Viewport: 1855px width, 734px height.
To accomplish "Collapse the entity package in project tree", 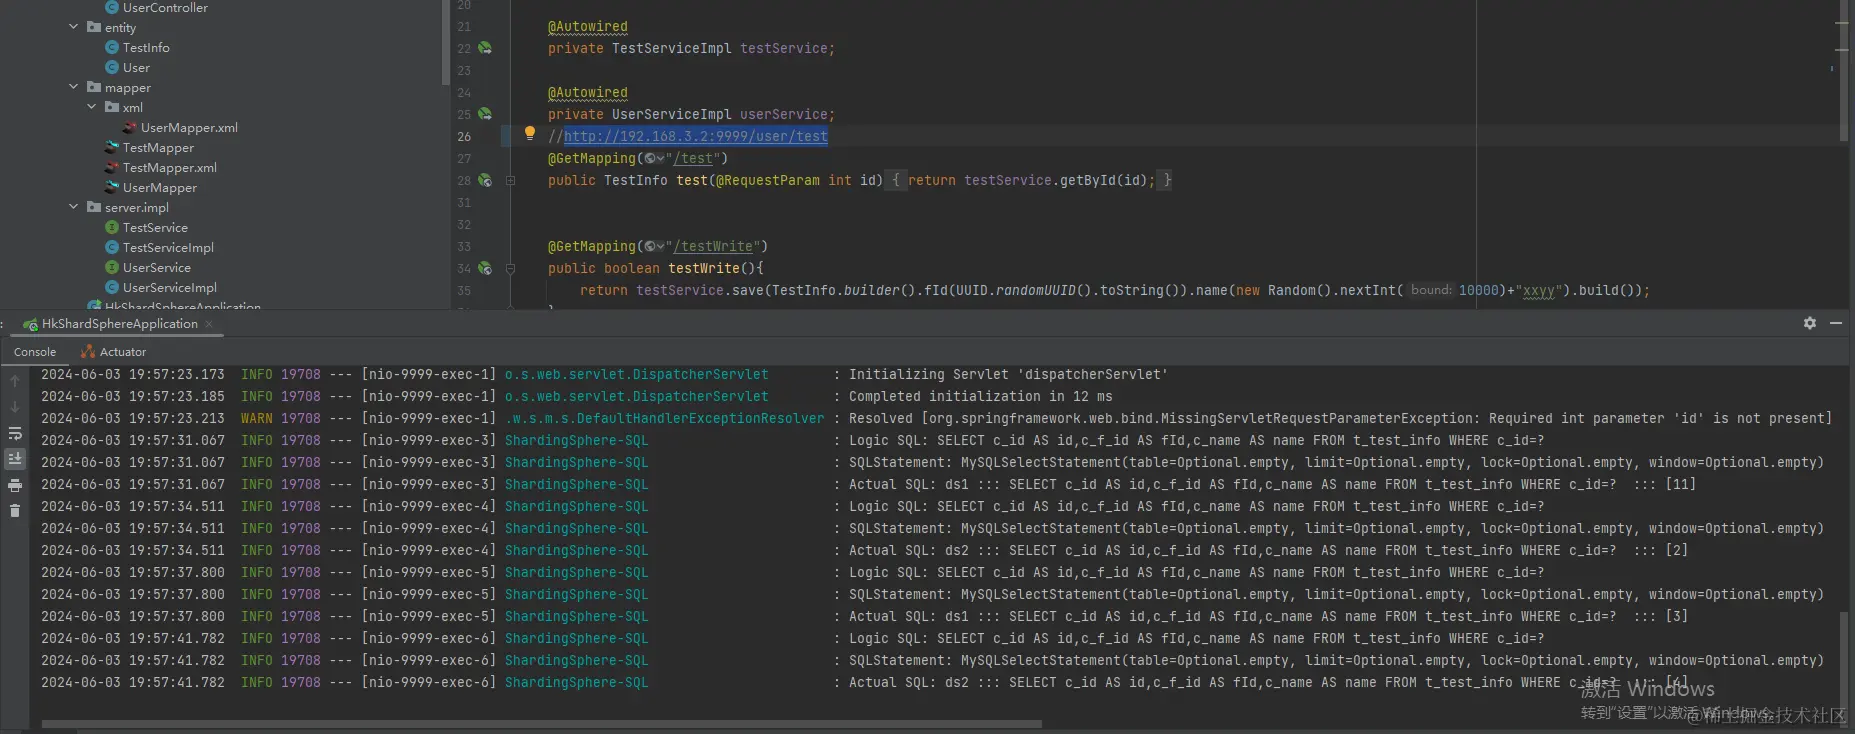I will tap(73, 27).
